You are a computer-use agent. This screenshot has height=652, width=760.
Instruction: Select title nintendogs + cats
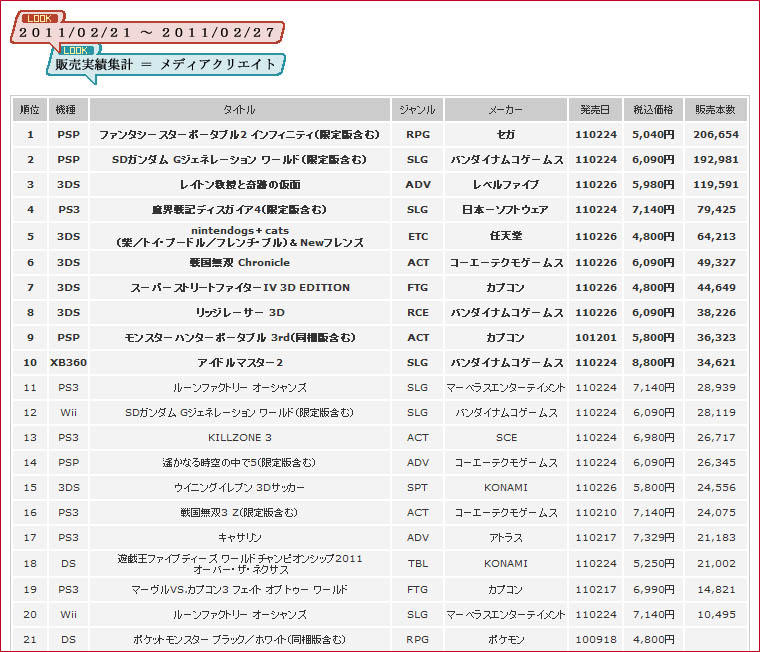click(x=239, y=237)
